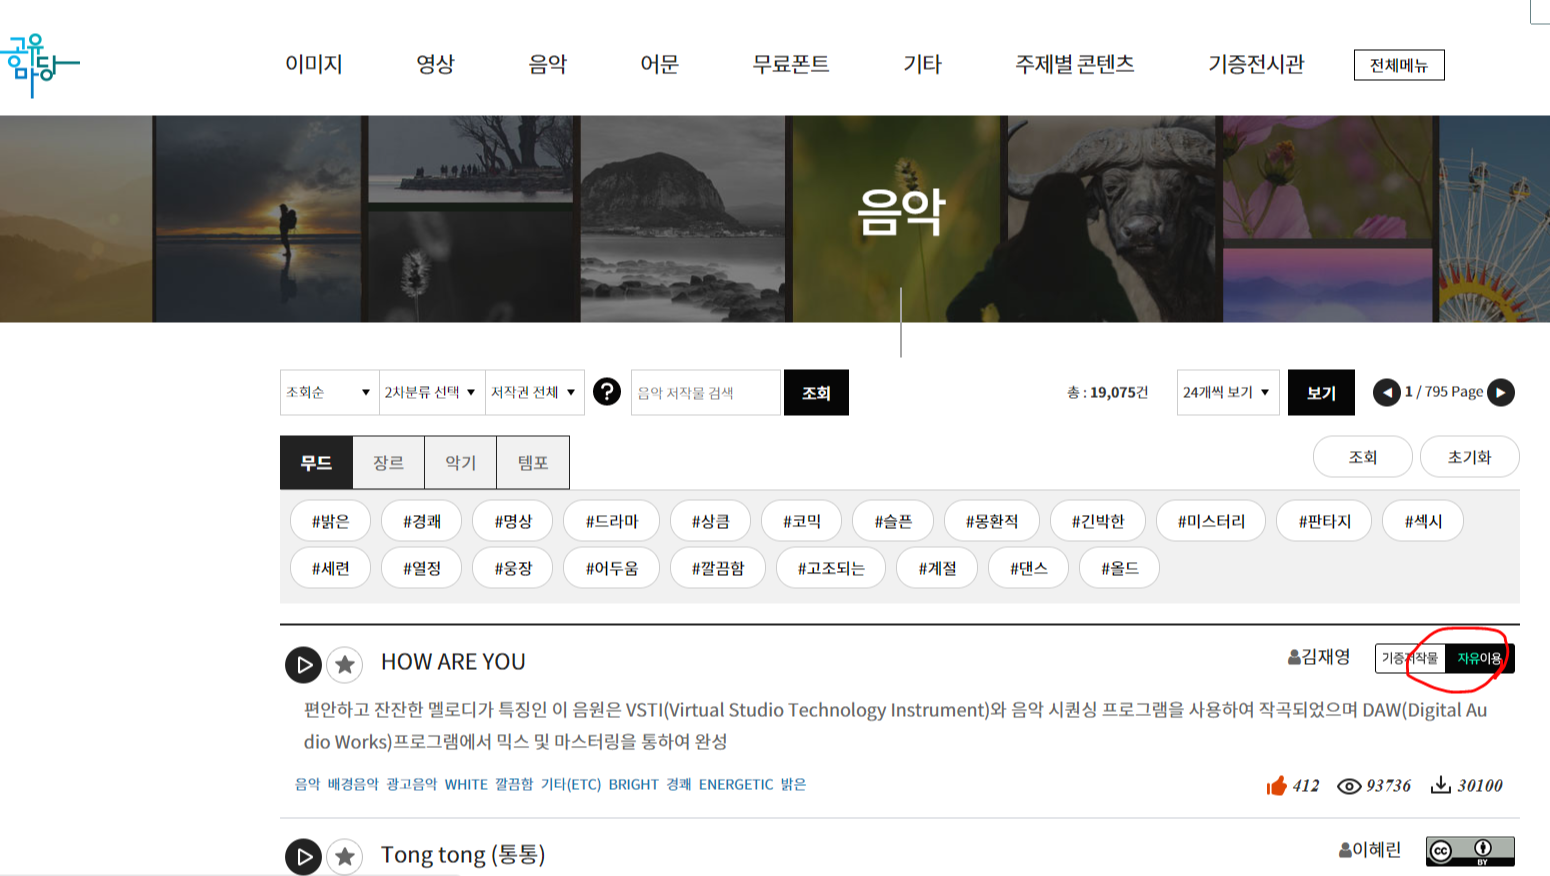Toggle the #몽환적 mood tag
The height and width of the screenshot is (876, 1550).
point(992,521)
